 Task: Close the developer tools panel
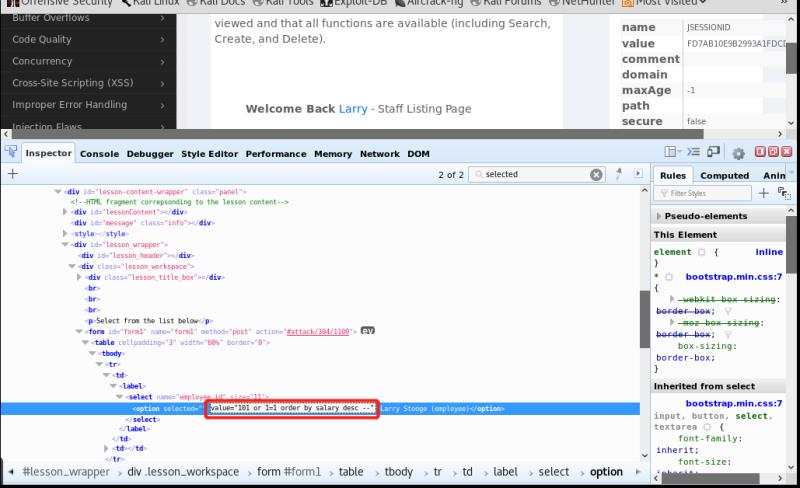point(787,152)
